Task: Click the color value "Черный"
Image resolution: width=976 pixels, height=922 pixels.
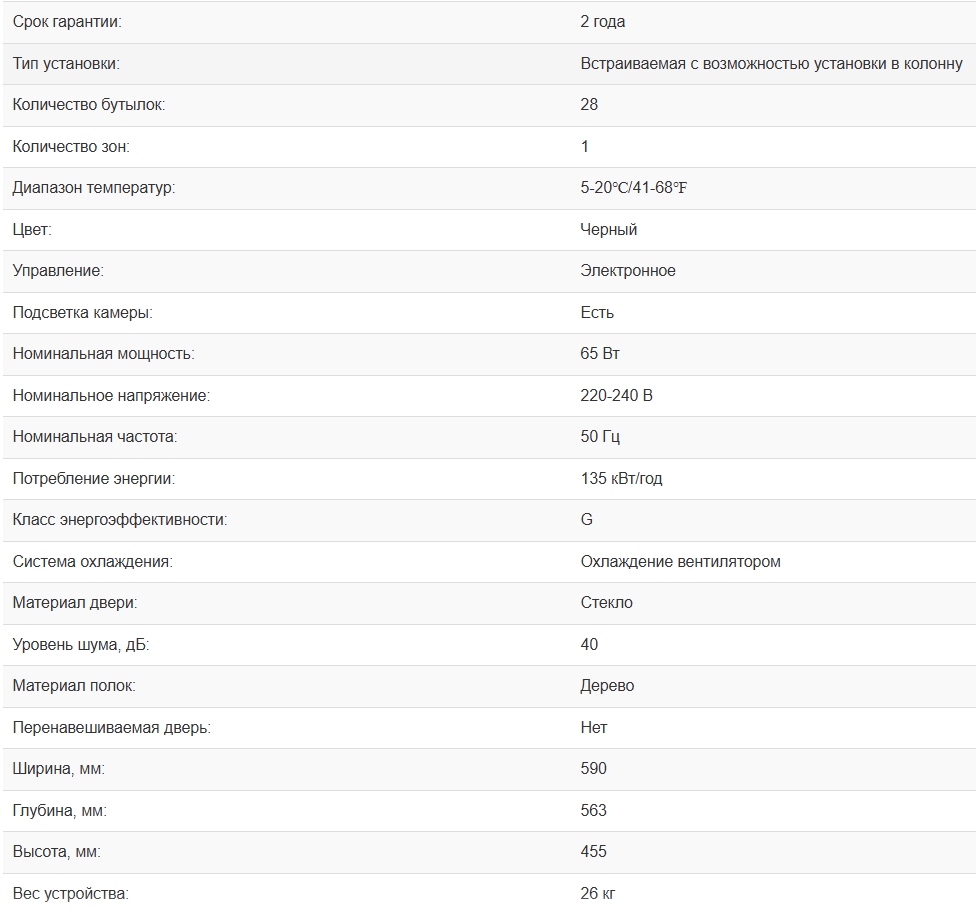Action: click(608, 230)
